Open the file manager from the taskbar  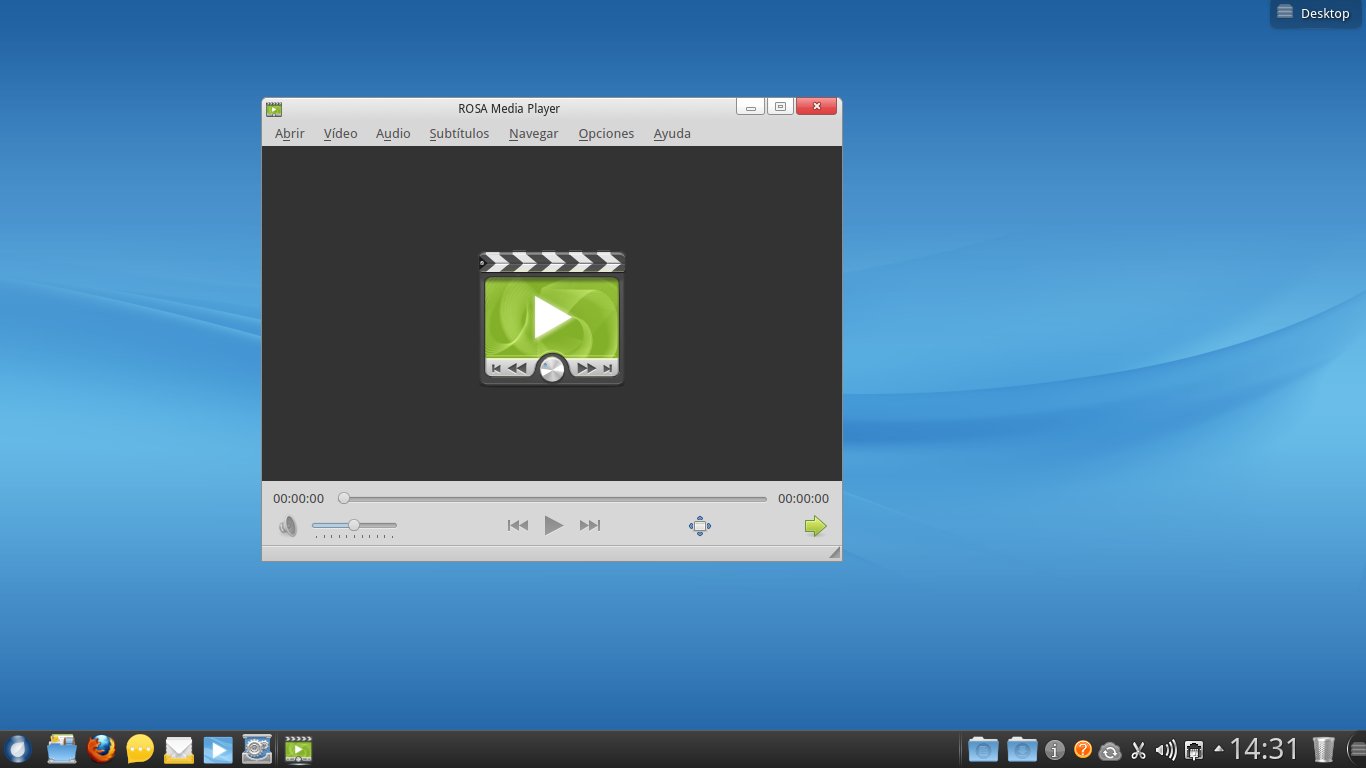click(62, 749)
